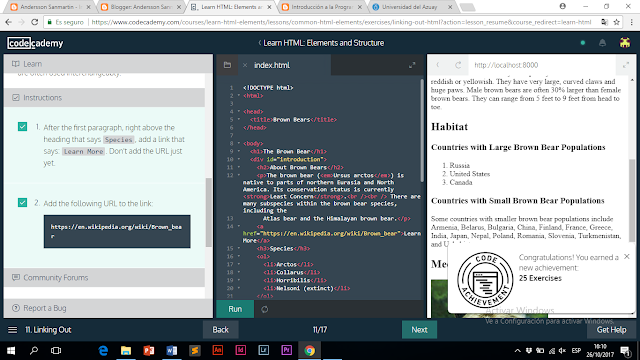This screenshot has height=360, width=640.
Task: Dismiss the achievement notification
Action: pos(627,257)
